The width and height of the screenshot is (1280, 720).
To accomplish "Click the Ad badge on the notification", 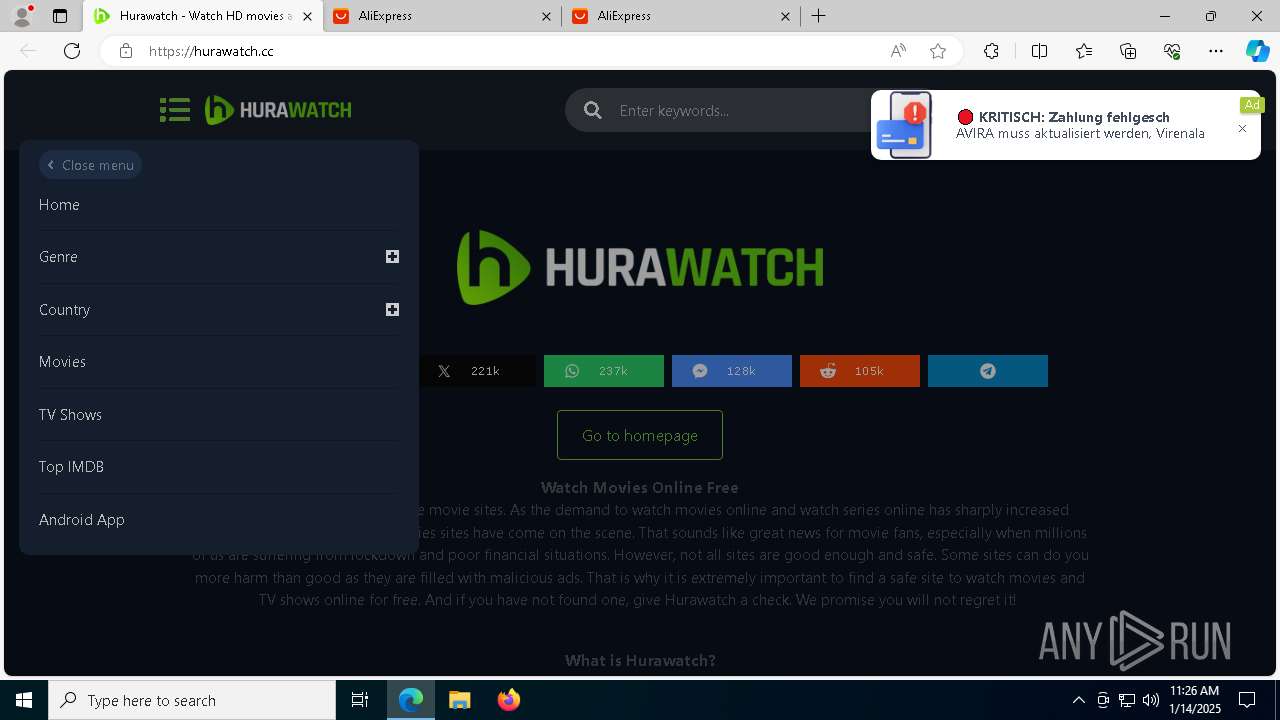I will (1252, 105).
